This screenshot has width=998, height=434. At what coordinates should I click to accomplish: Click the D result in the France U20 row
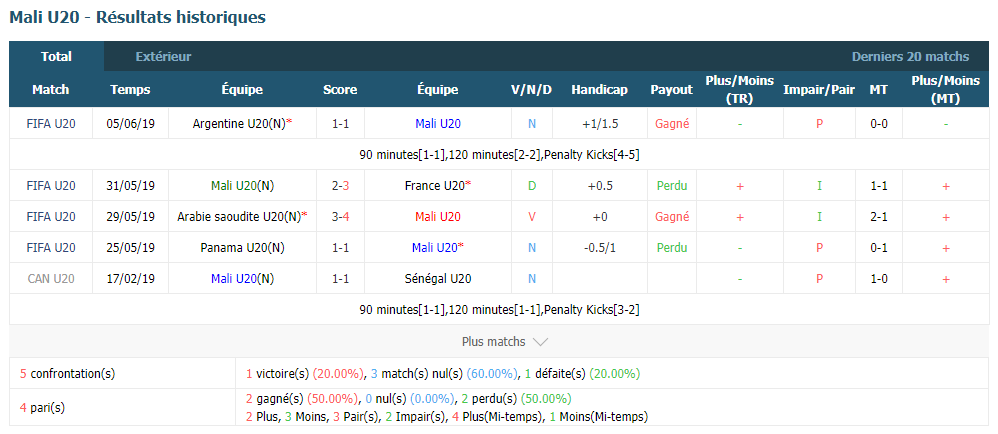[x=532, y=186]
